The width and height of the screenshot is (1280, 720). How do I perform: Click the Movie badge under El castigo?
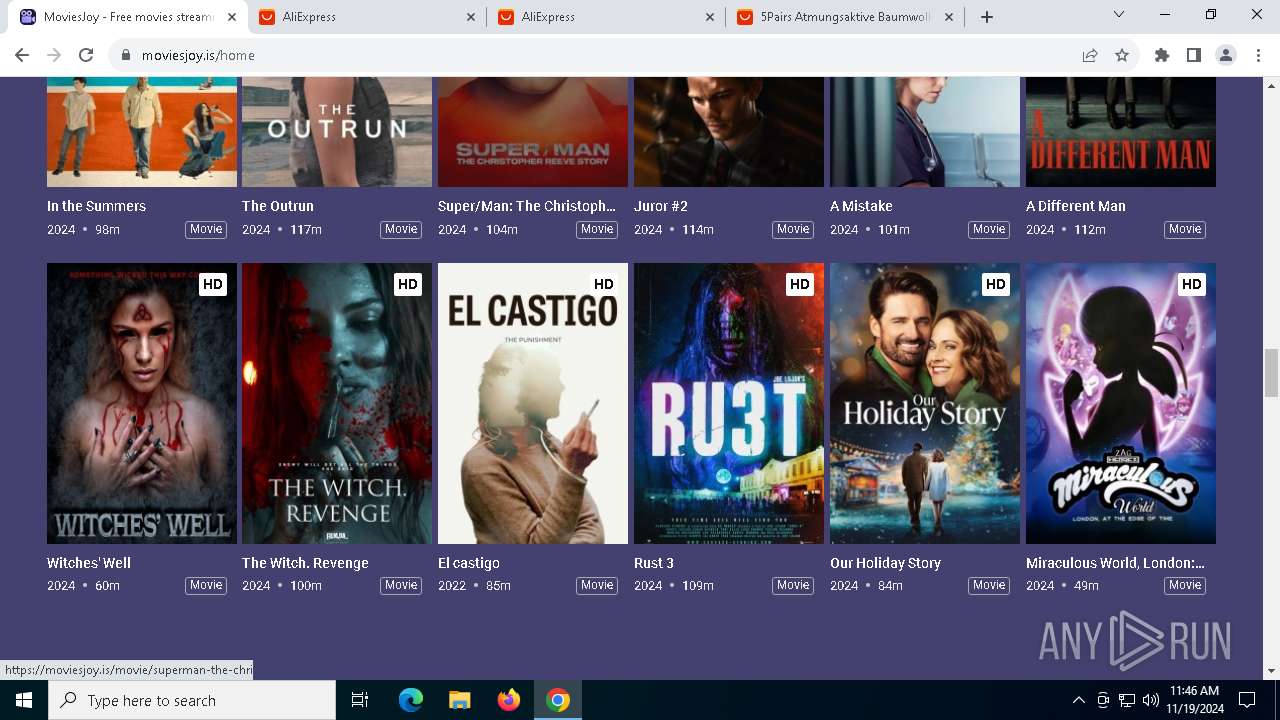click(x=597, y=585)
